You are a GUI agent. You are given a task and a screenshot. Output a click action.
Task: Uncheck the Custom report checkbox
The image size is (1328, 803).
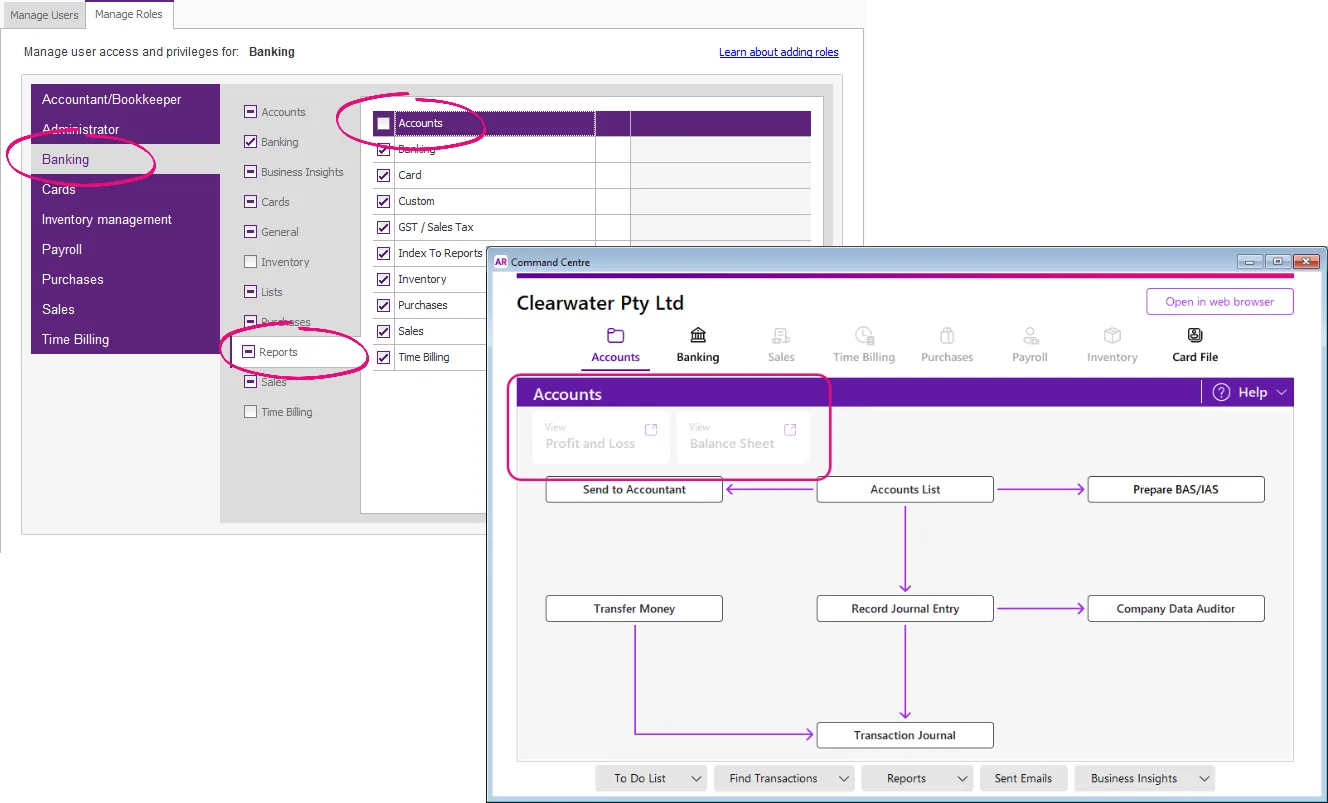pyautogui.click(x=383, y=201)
